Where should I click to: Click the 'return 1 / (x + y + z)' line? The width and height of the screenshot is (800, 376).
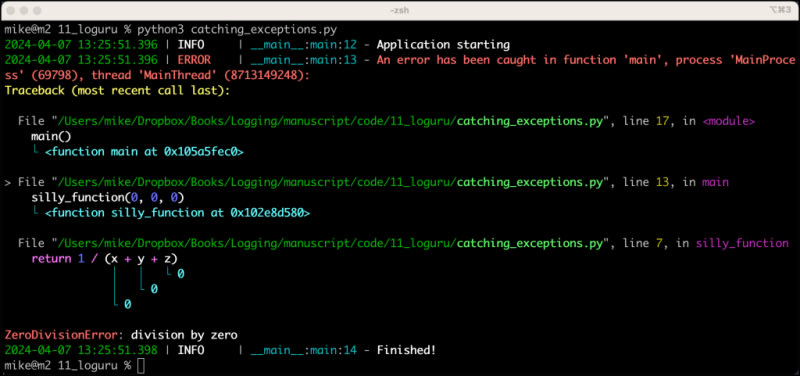(x=105, y=259)
